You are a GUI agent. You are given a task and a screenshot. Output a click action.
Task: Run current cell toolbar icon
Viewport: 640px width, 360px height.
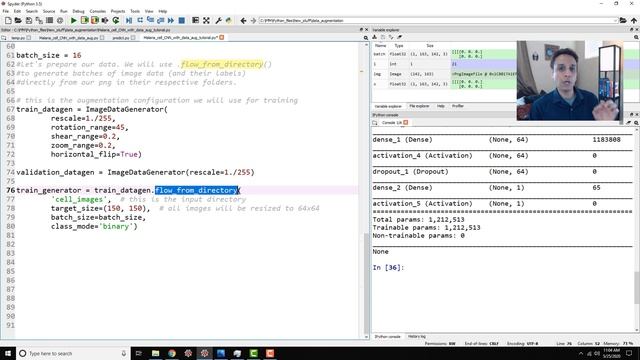point(84,20)
